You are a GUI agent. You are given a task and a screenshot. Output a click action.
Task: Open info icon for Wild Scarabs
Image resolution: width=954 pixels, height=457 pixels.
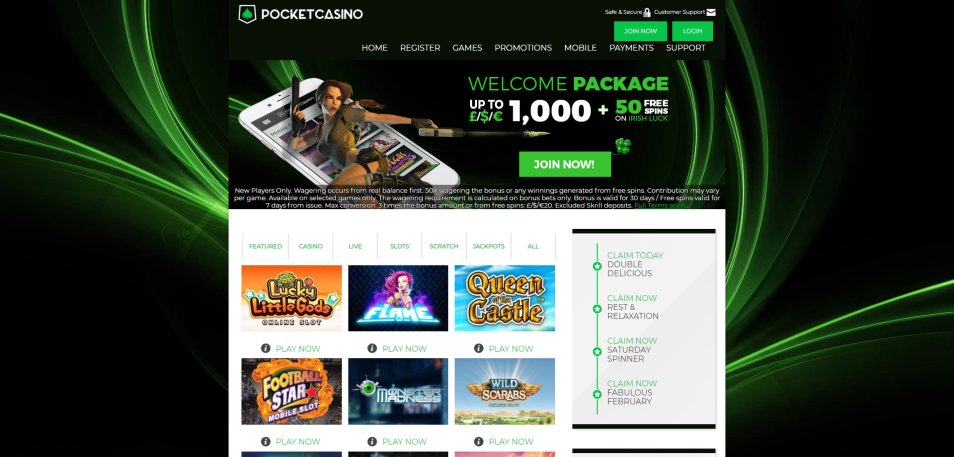pyautogui.click(x=479, y=441)
